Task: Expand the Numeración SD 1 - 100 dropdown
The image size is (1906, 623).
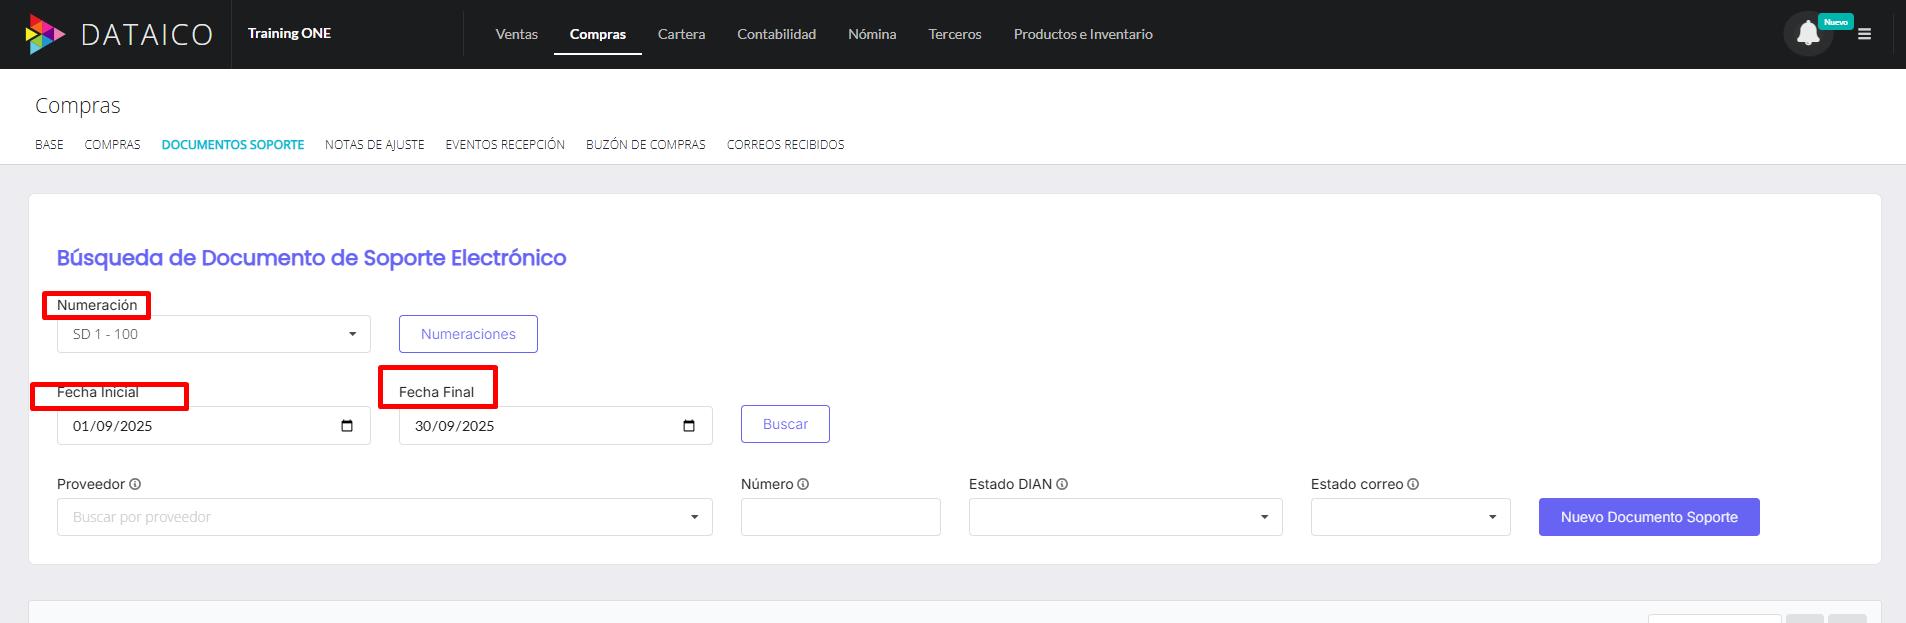Action: pyautogui.click(x=214, y=334)
